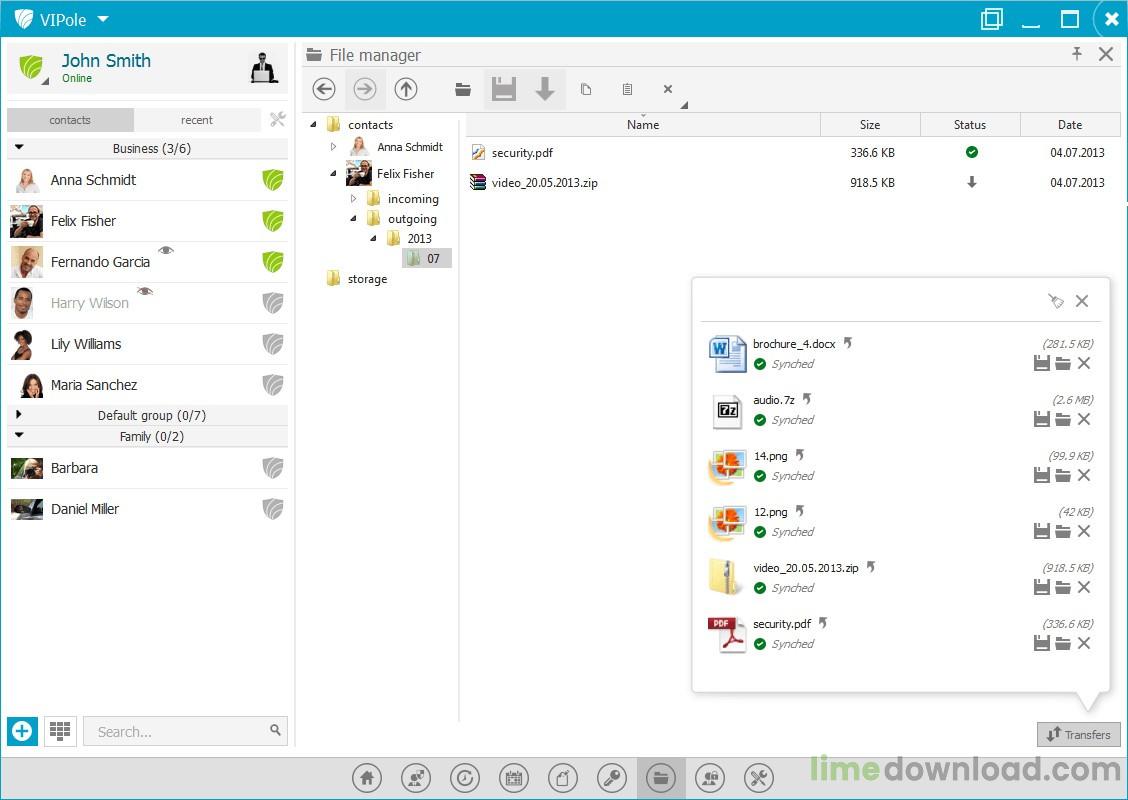Toggle the eye icon beside Fernando Garcia
This screenshot has height=800, width=1128.
pyautogui.click(x=166, y=250)
